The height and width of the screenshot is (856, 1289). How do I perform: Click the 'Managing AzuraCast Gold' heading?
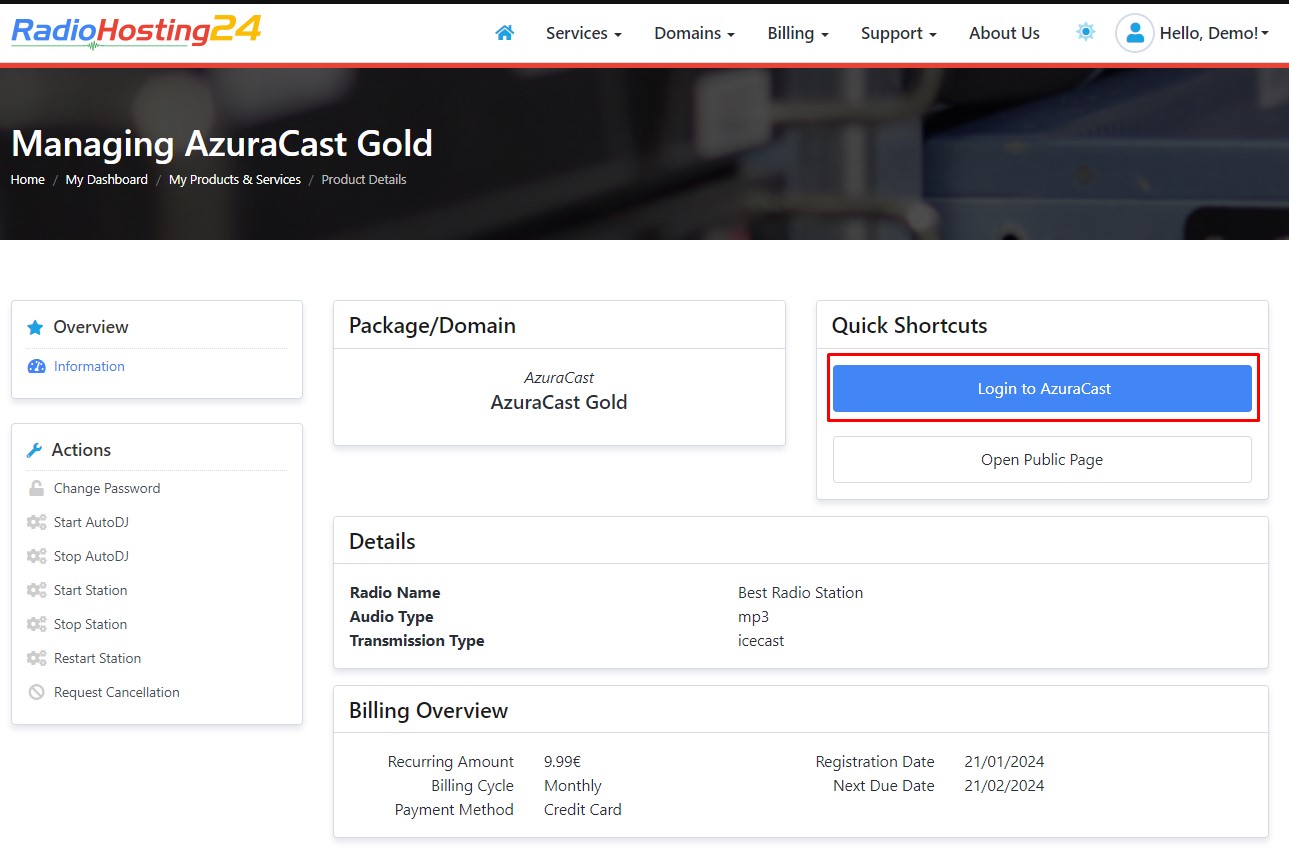(x=222, y=144)
